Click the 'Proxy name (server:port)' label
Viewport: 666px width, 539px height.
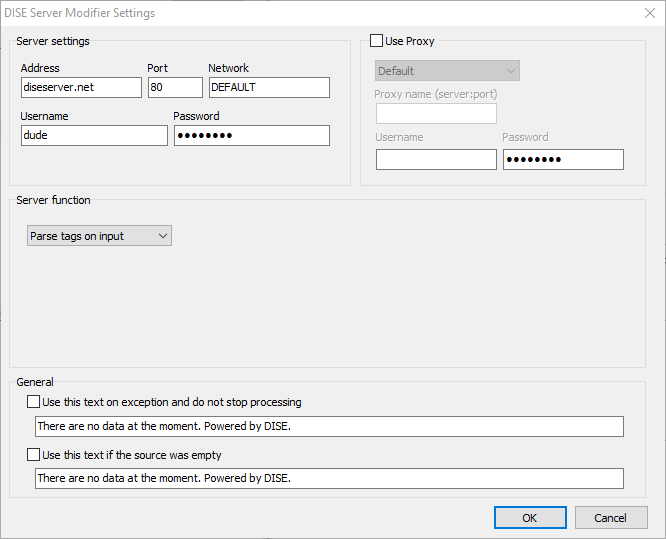coord(436,94)
